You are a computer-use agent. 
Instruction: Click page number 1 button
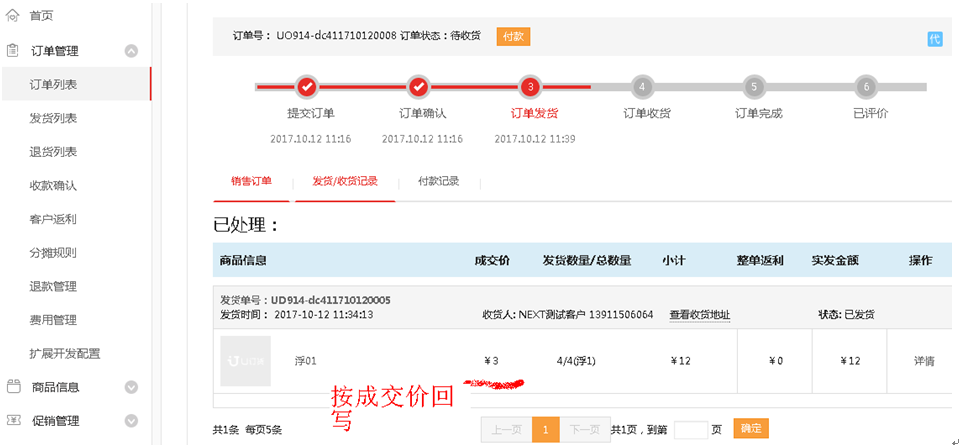click(545, 430)
